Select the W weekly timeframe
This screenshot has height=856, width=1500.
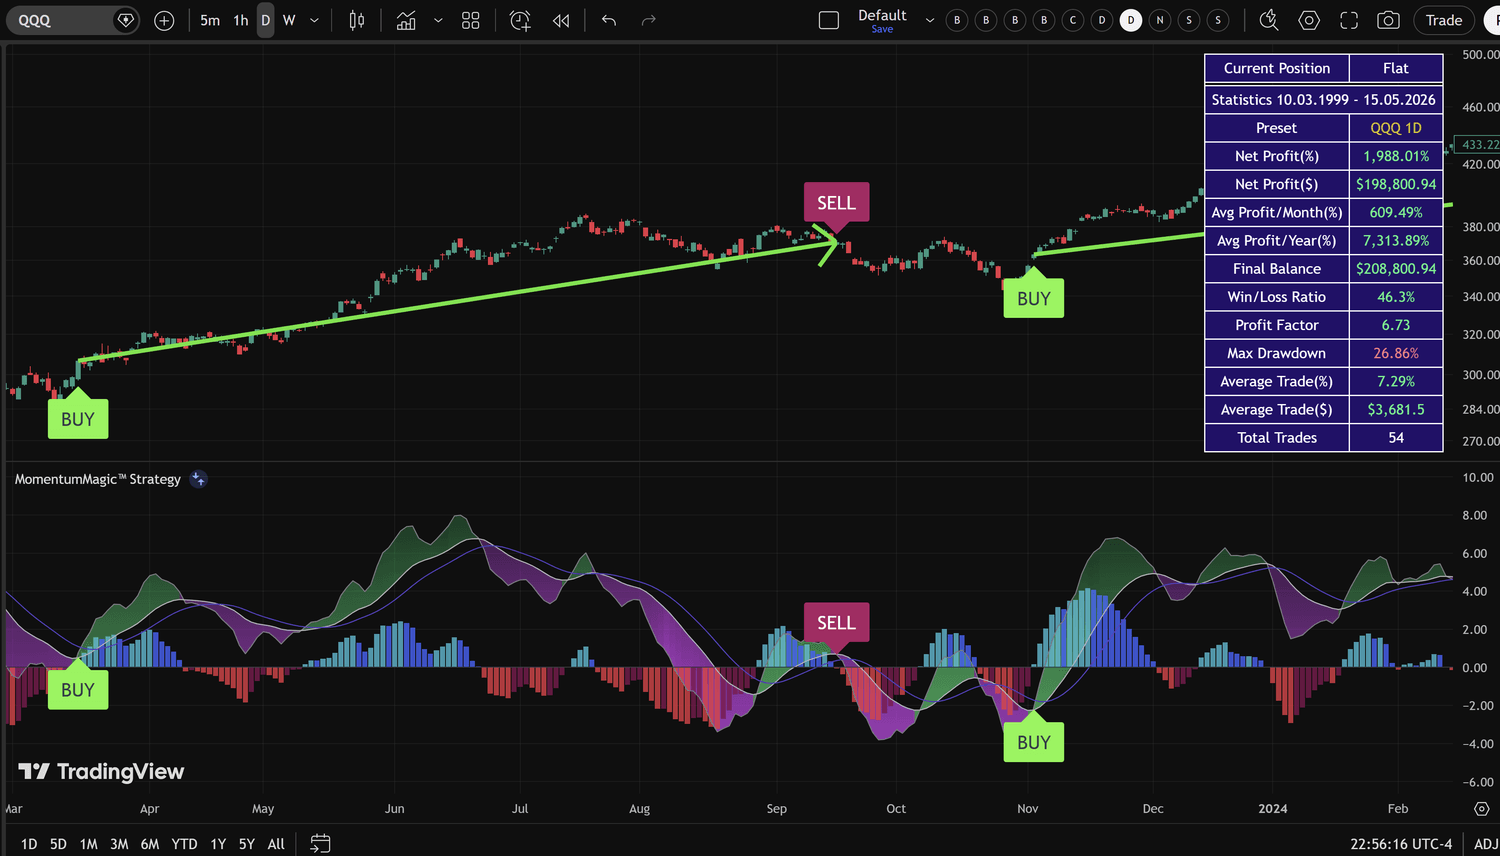click(x=289, y=20)
